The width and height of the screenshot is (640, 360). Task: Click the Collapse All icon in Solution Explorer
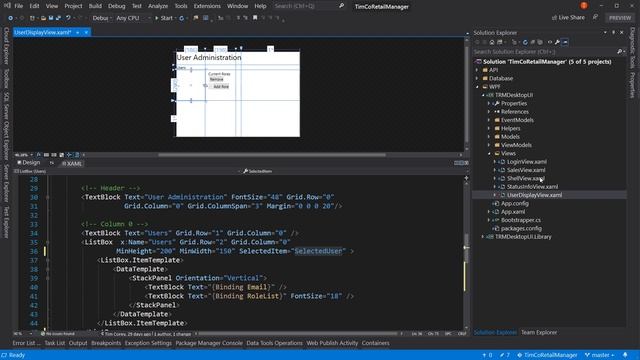click(533, 42)
